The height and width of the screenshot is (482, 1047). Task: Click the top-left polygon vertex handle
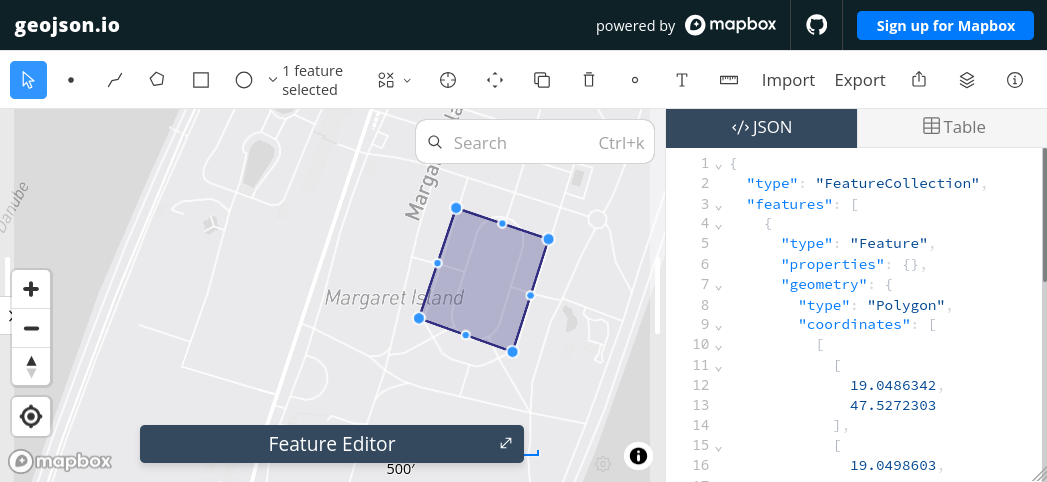[x=456, y=208]
